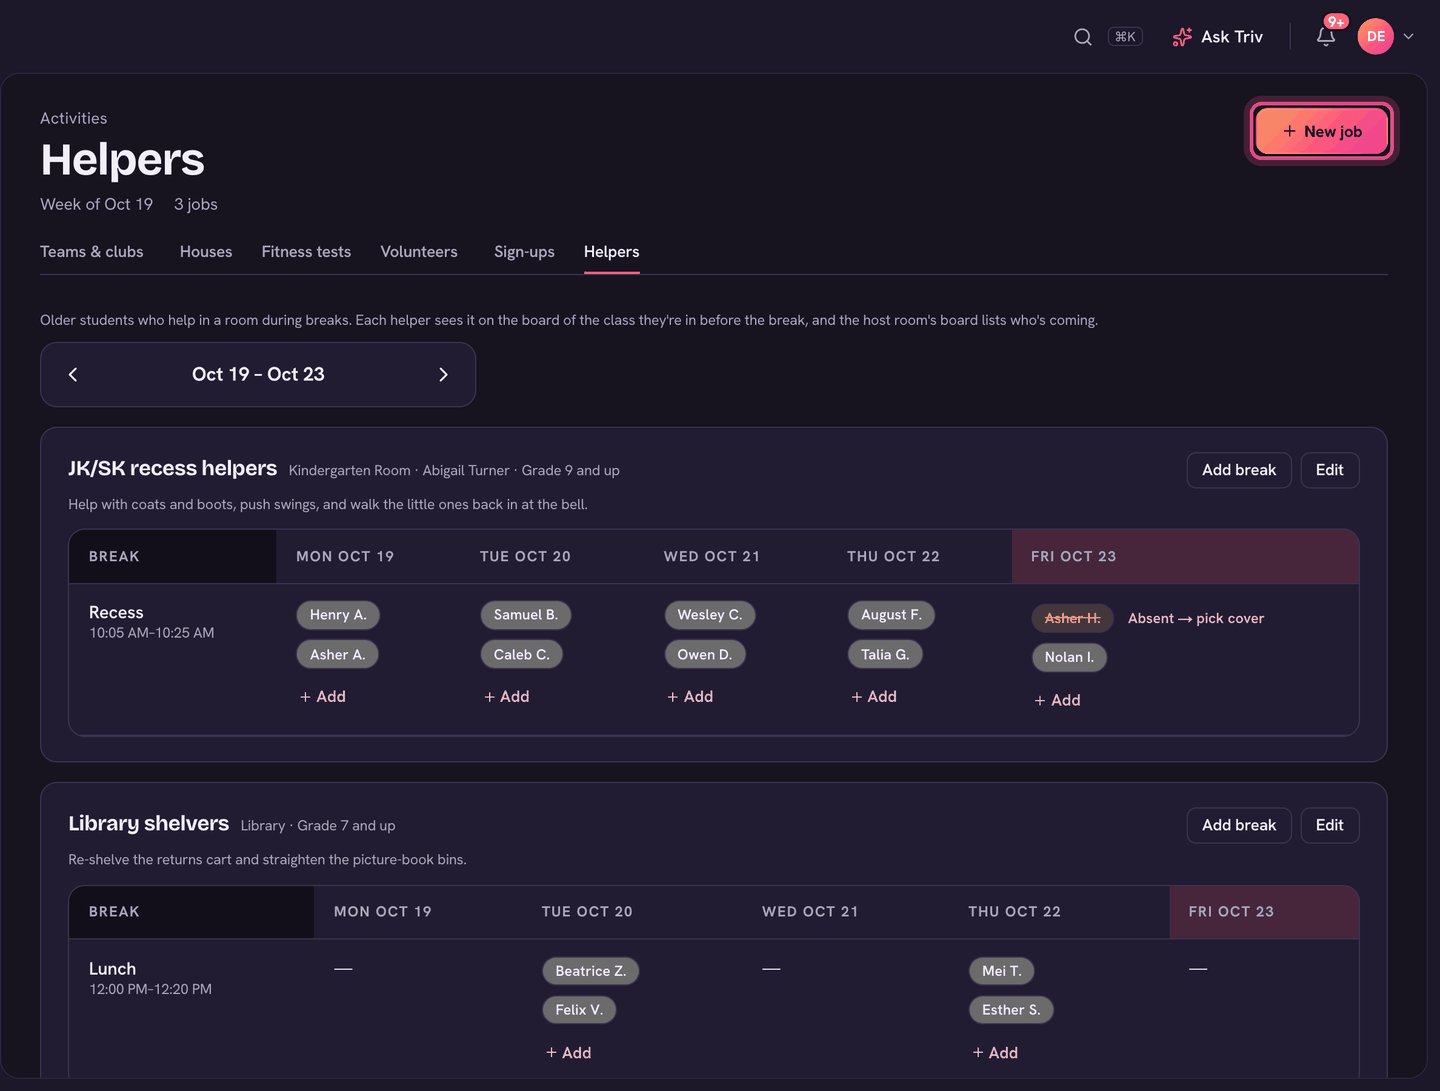Open the Fitness tests tab
The image size is (1440, 1091).
coord(306,252)
